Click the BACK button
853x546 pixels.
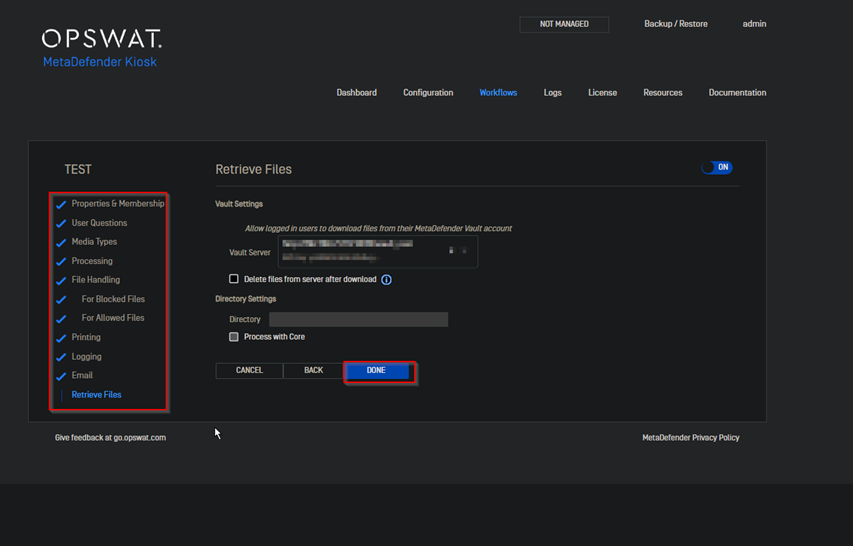pyautogui.click(x=313, y=370)
